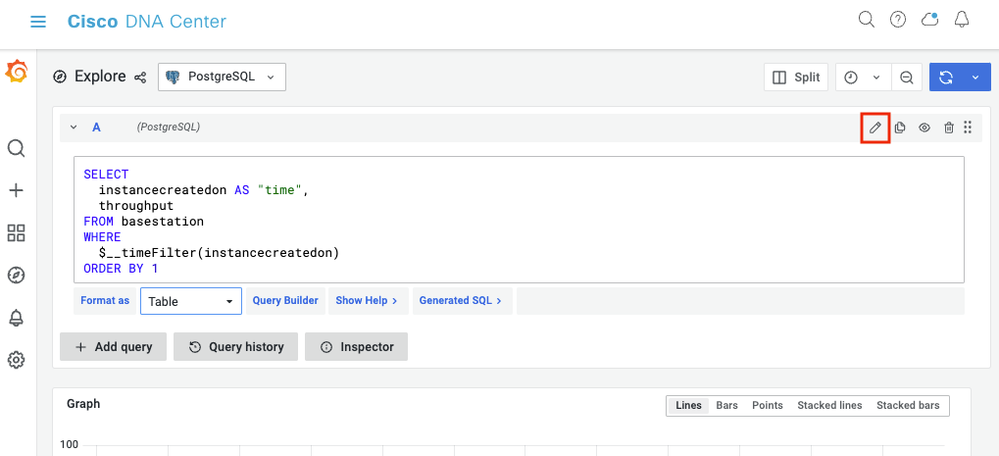999x456 pixels.
Task: Select Stacked bars graph style
Action: coord(908,406)
